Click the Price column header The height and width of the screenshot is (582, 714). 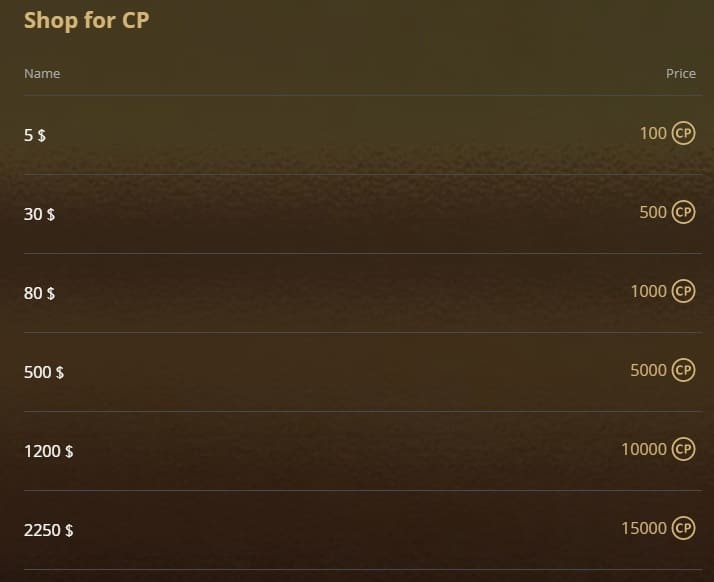tap(681, 74)
